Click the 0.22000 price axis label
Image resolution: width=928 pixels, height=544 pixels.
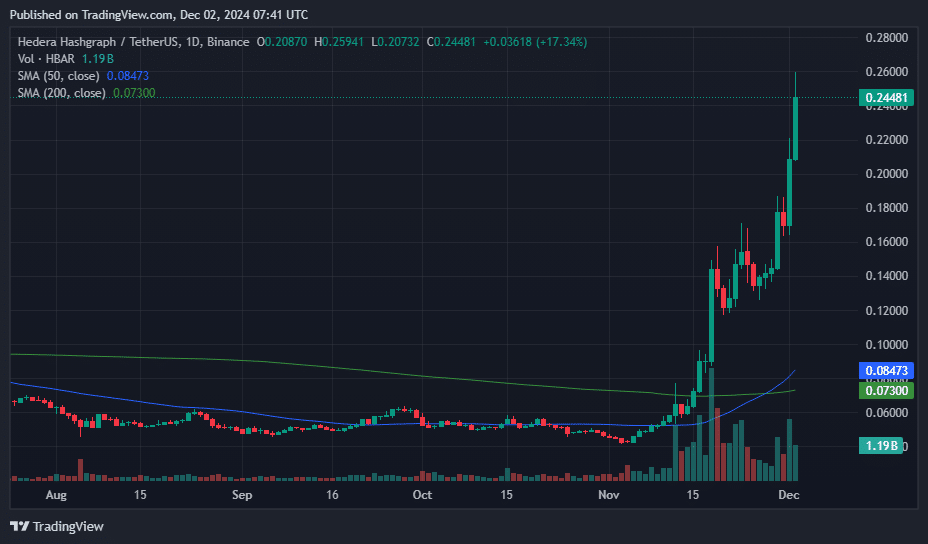tap(887, 140)
